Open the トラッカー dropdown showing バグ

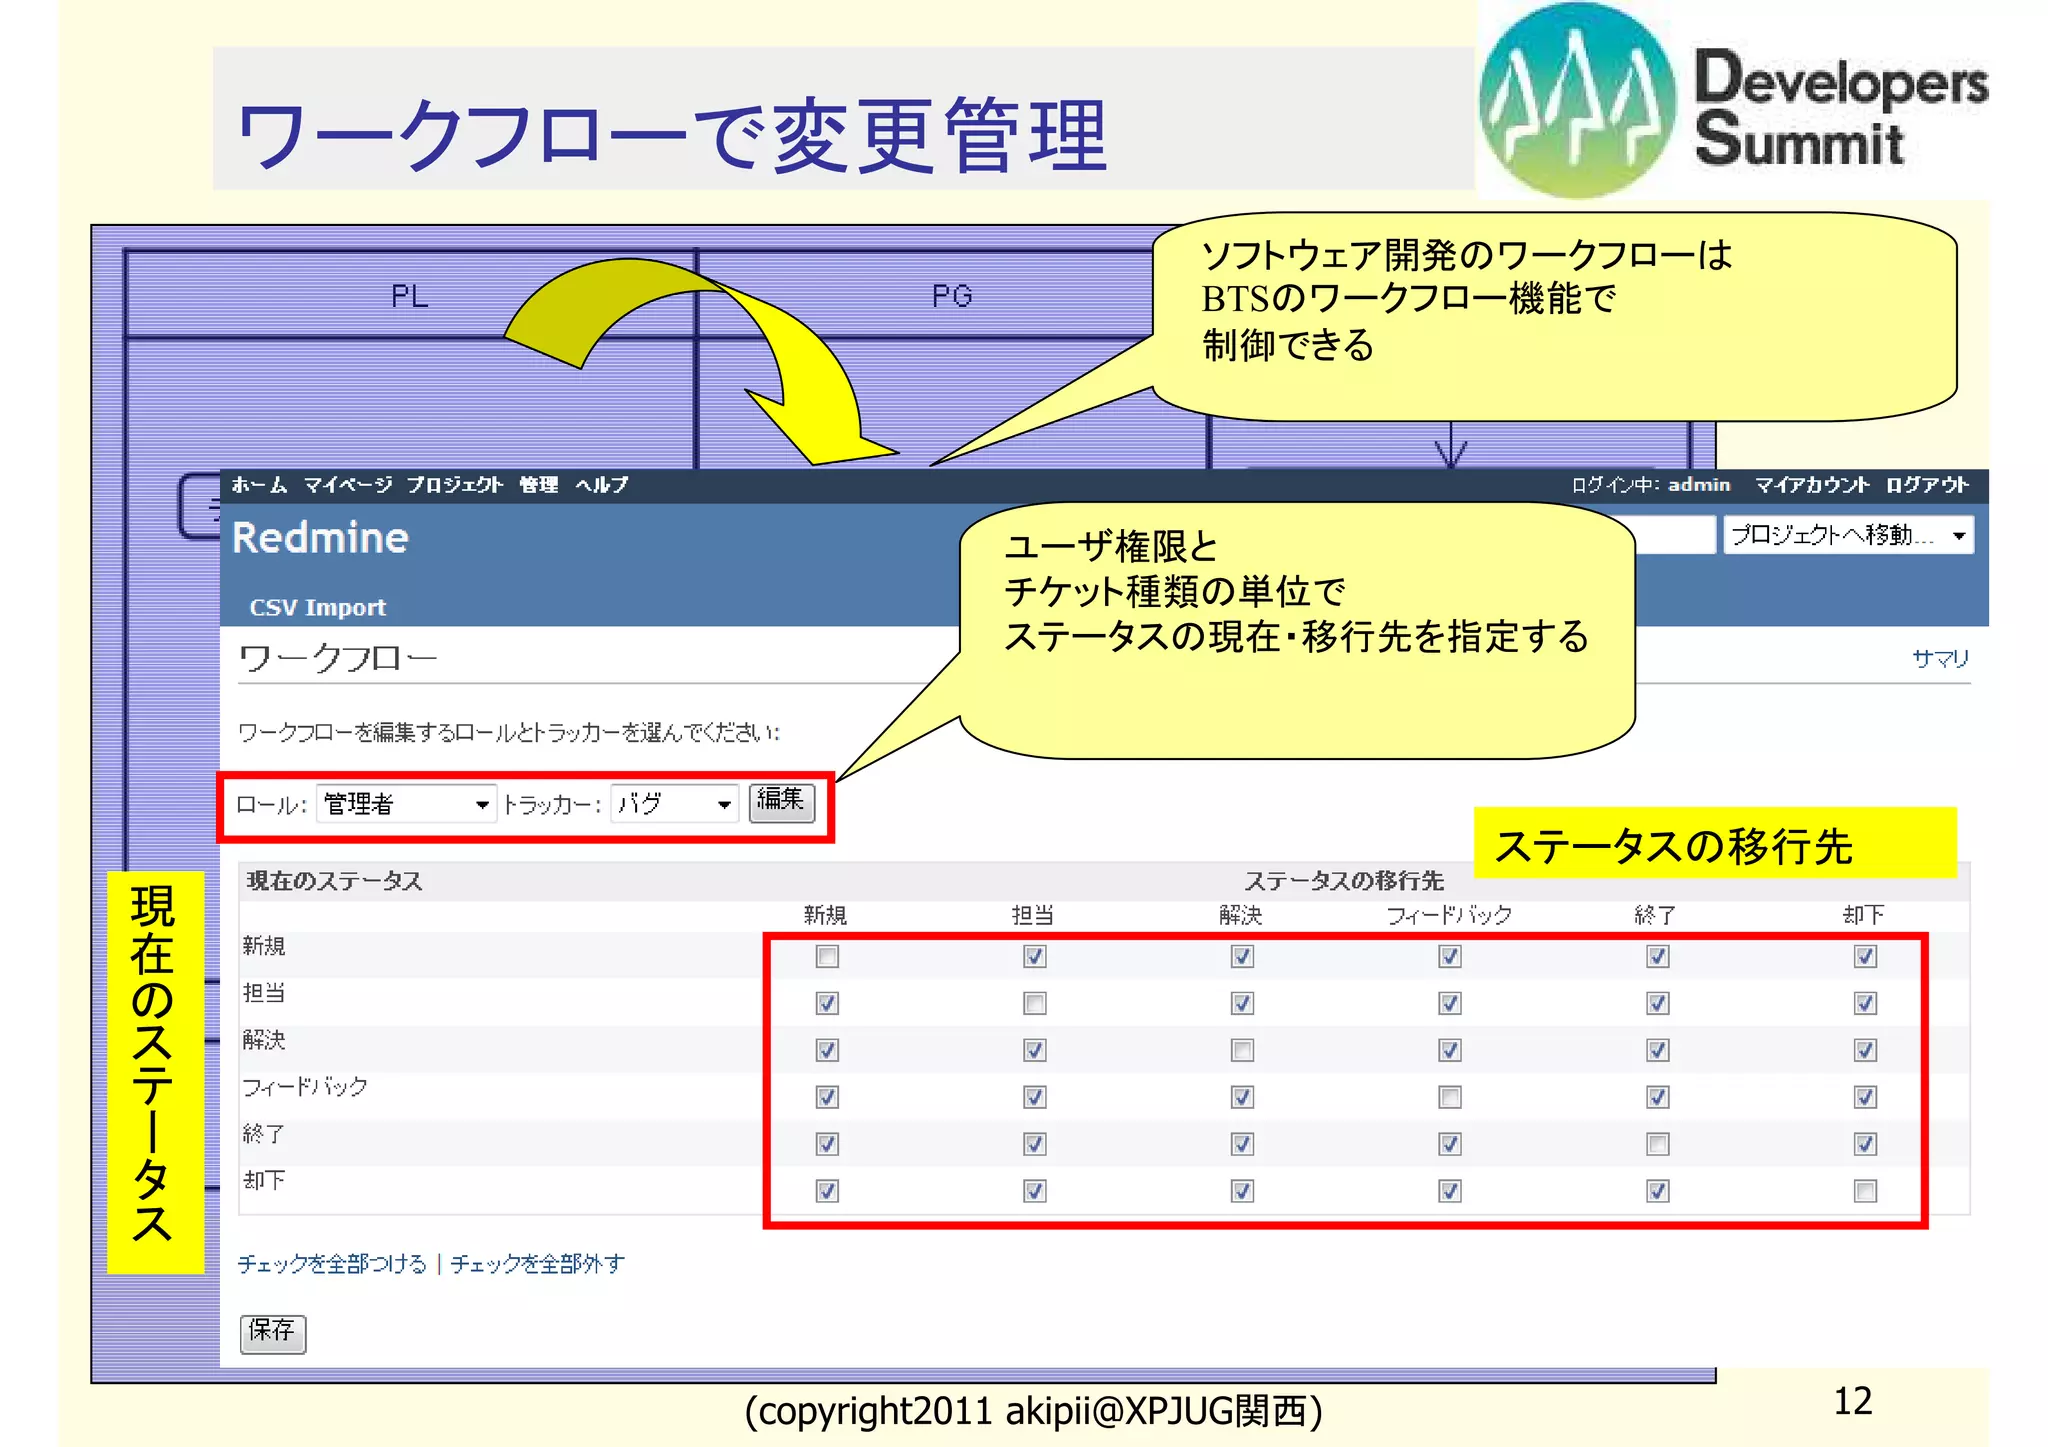[673, 804]
